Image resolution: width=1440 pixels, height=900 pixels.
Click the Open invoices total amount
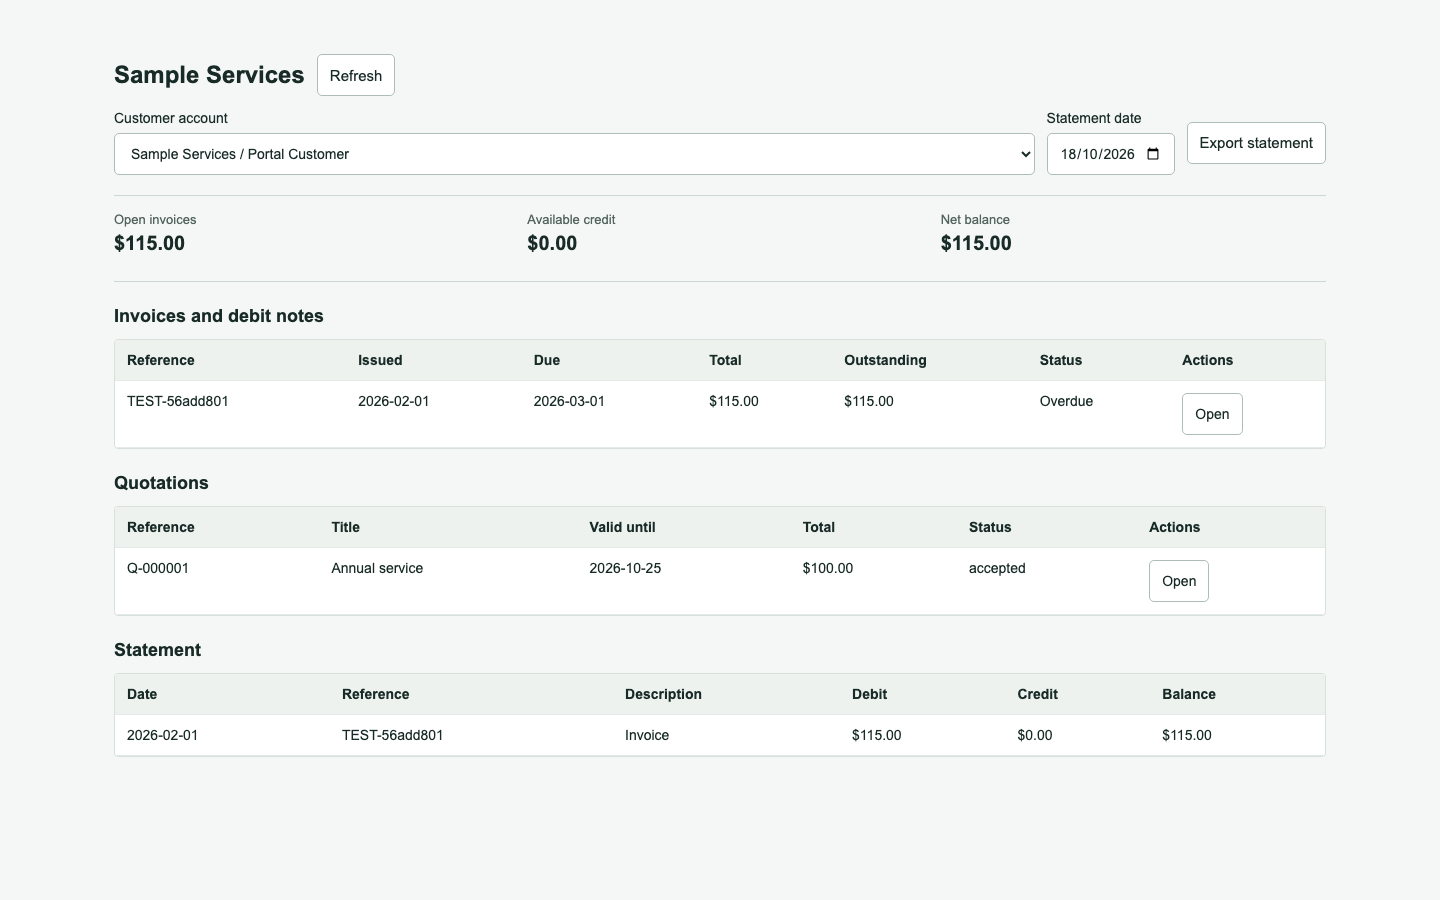click(x=149, y=243)
